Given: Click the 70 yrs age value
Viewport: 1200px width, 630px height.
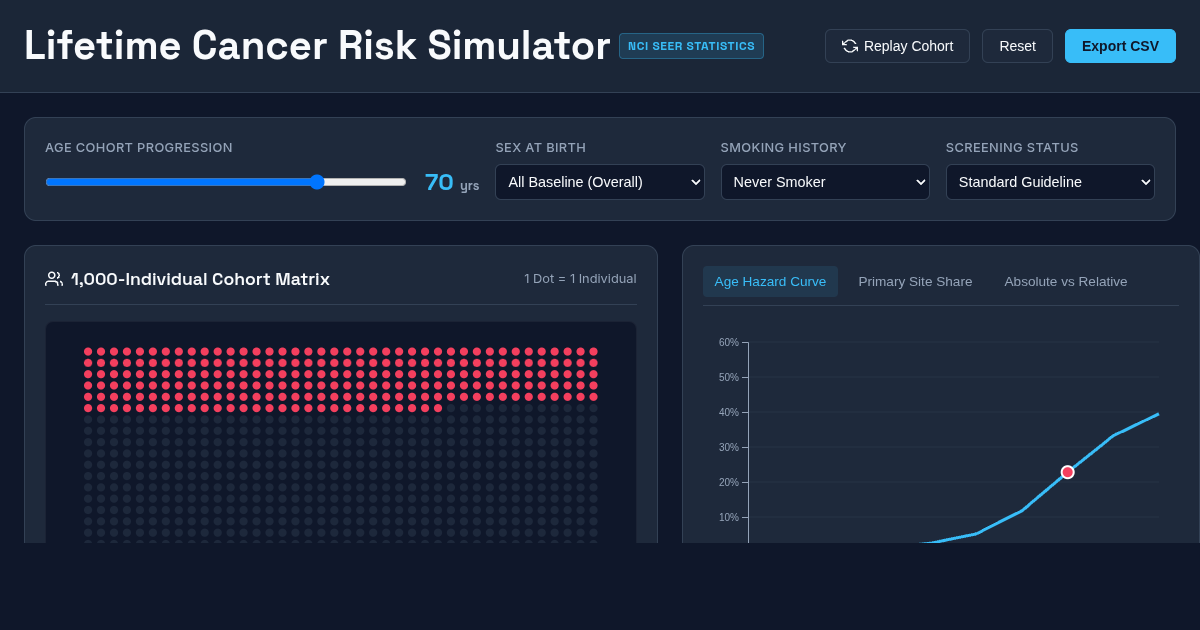Looking at the screenshot, I should [x=451, y=182].
